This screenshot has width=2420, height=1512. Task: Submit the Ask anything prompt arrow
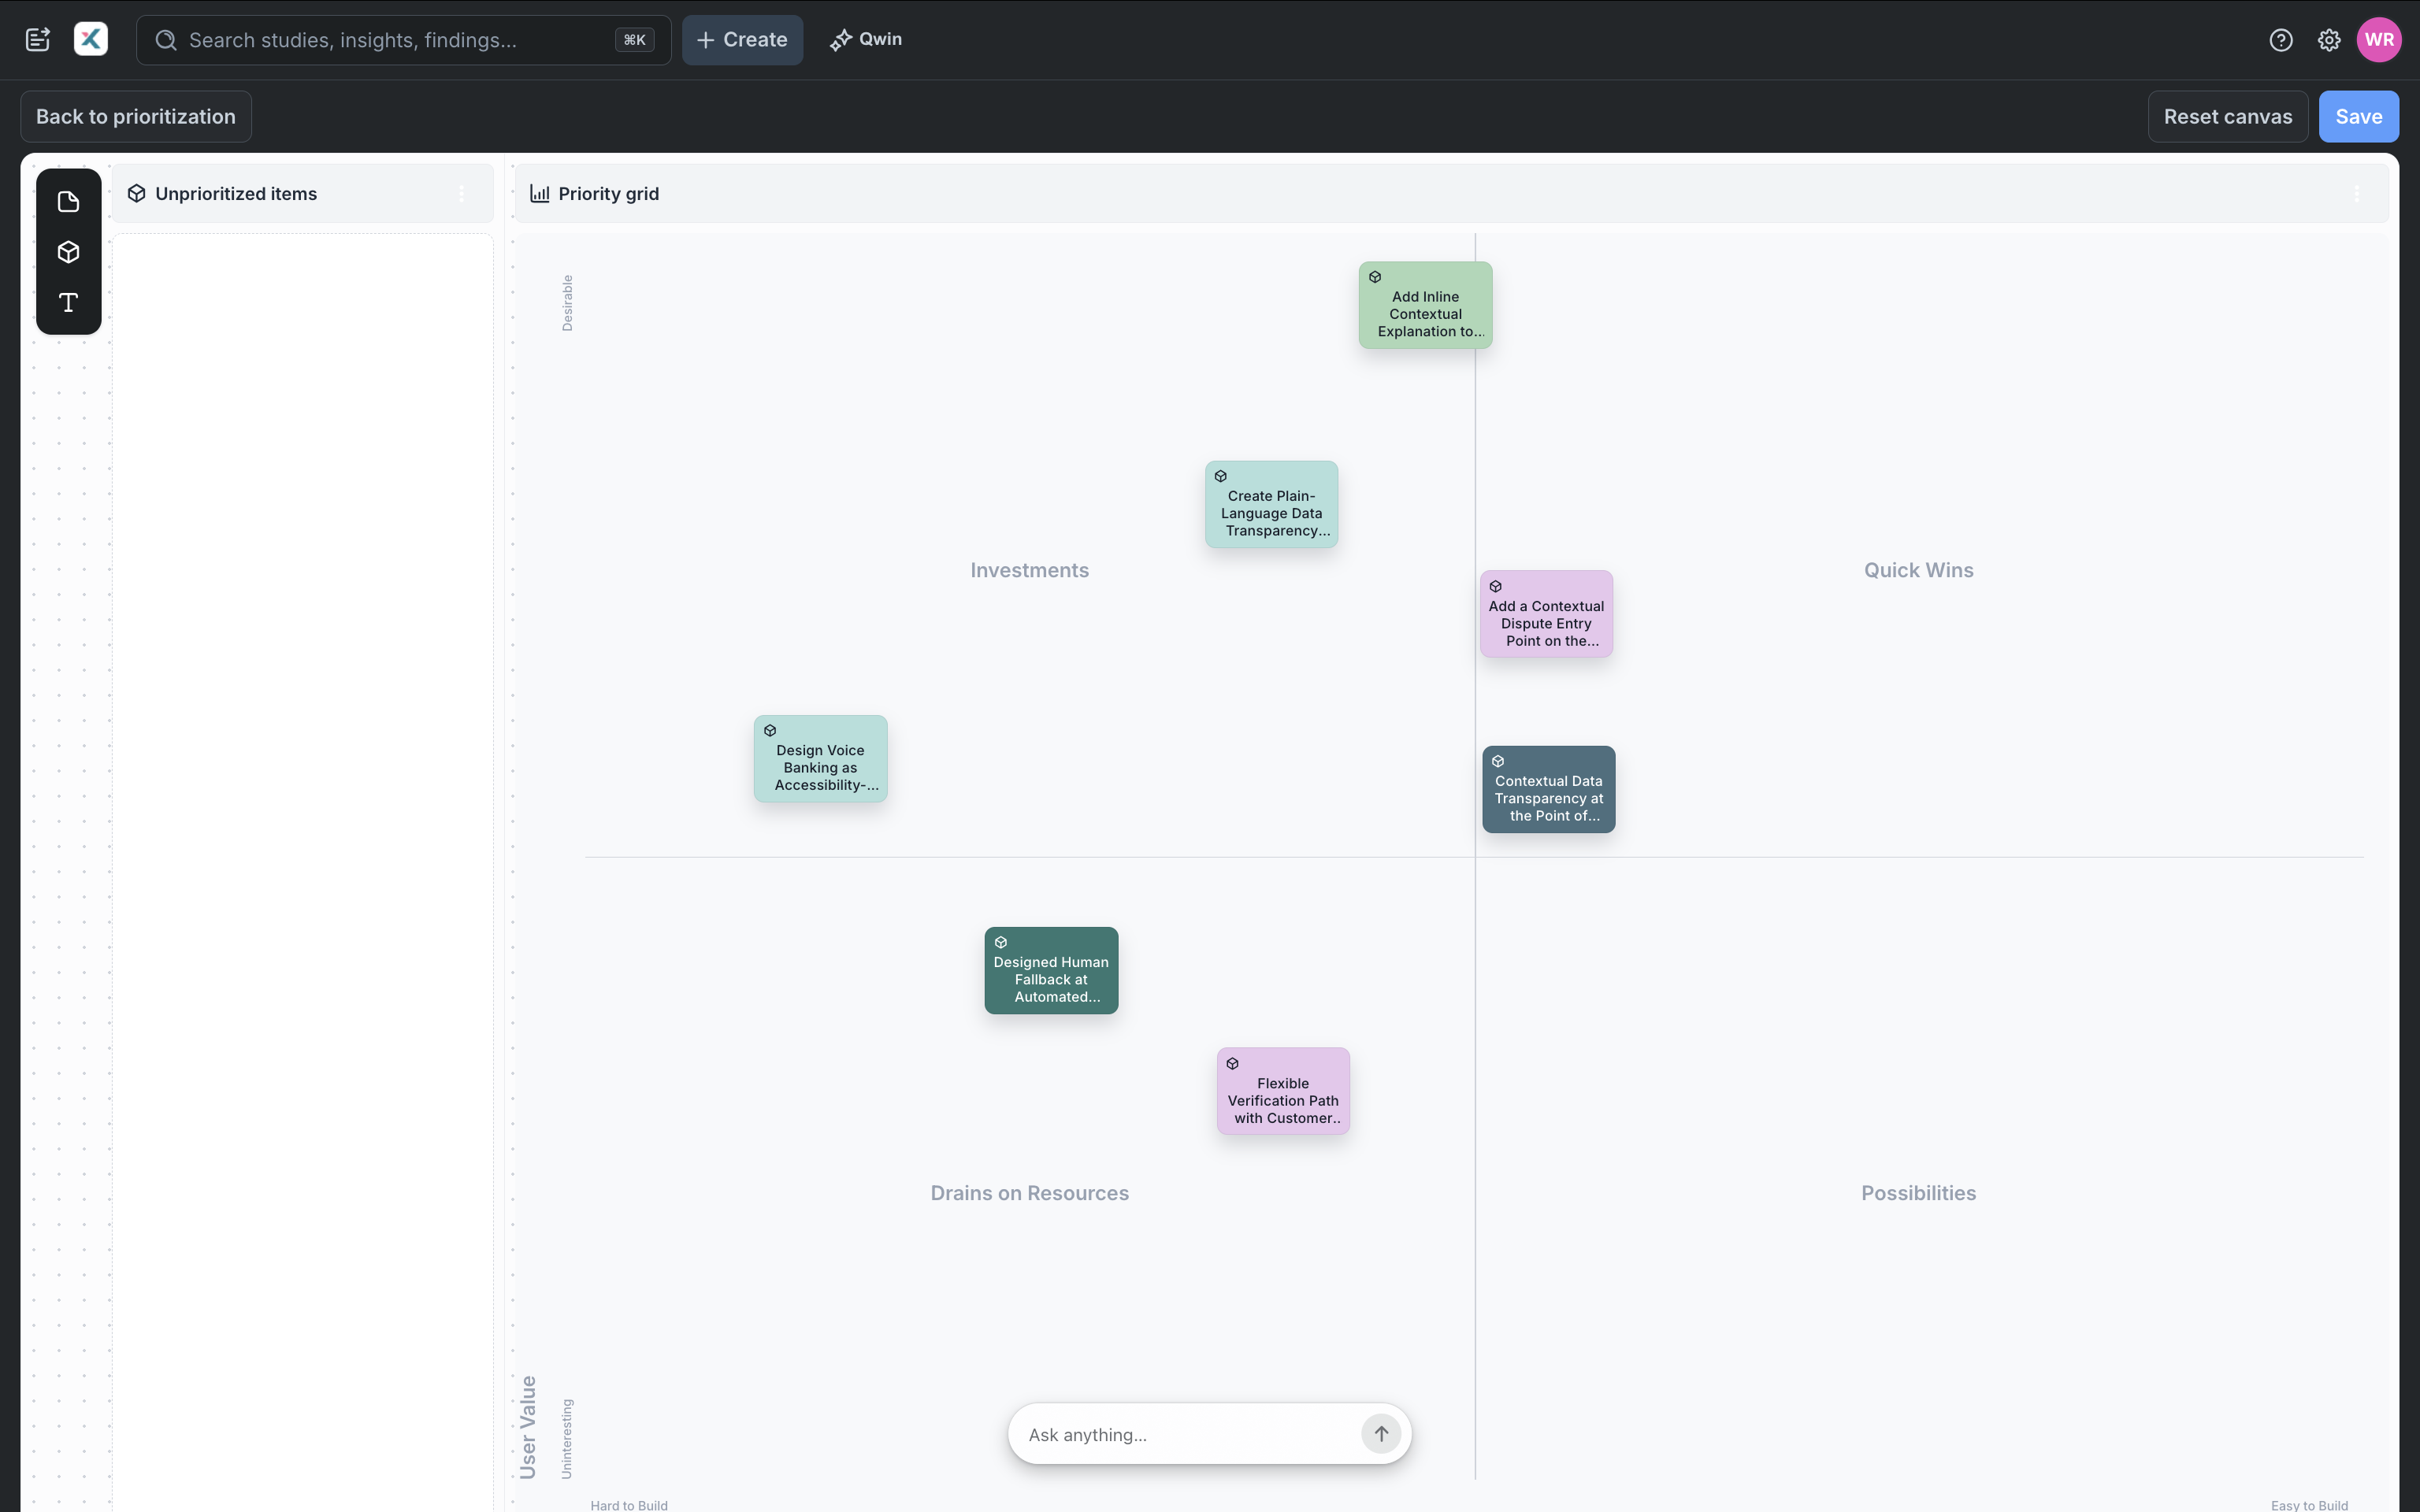pyautogui.click(x=1381, y=1434)
